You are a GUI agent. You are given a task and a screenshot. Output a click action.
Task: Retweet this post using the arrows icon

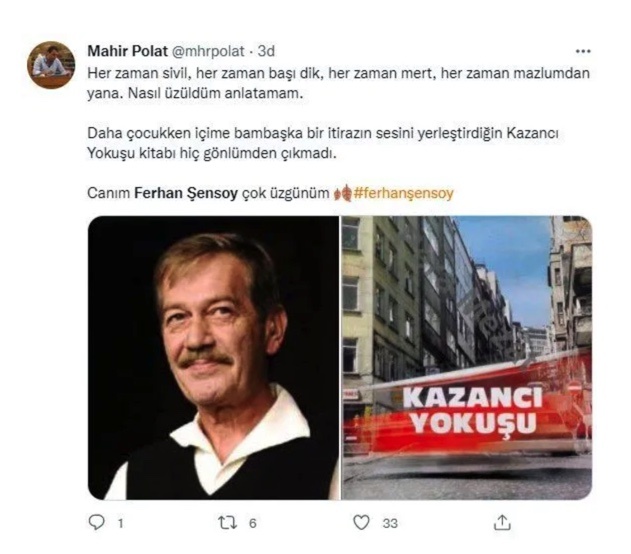click(x=227, y=523)
